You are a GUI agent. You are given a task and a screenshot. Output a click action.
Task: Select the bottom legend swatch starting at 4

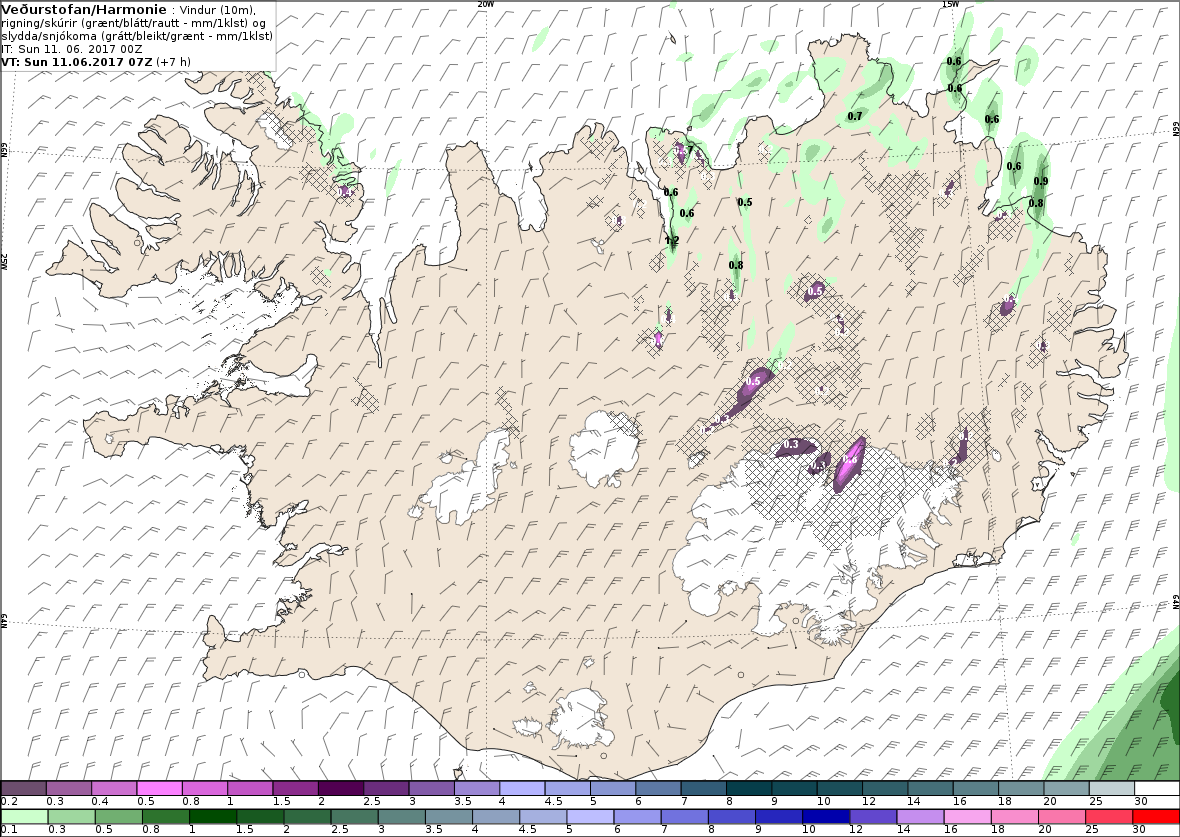pyautogui.click(x=496, y=817)
